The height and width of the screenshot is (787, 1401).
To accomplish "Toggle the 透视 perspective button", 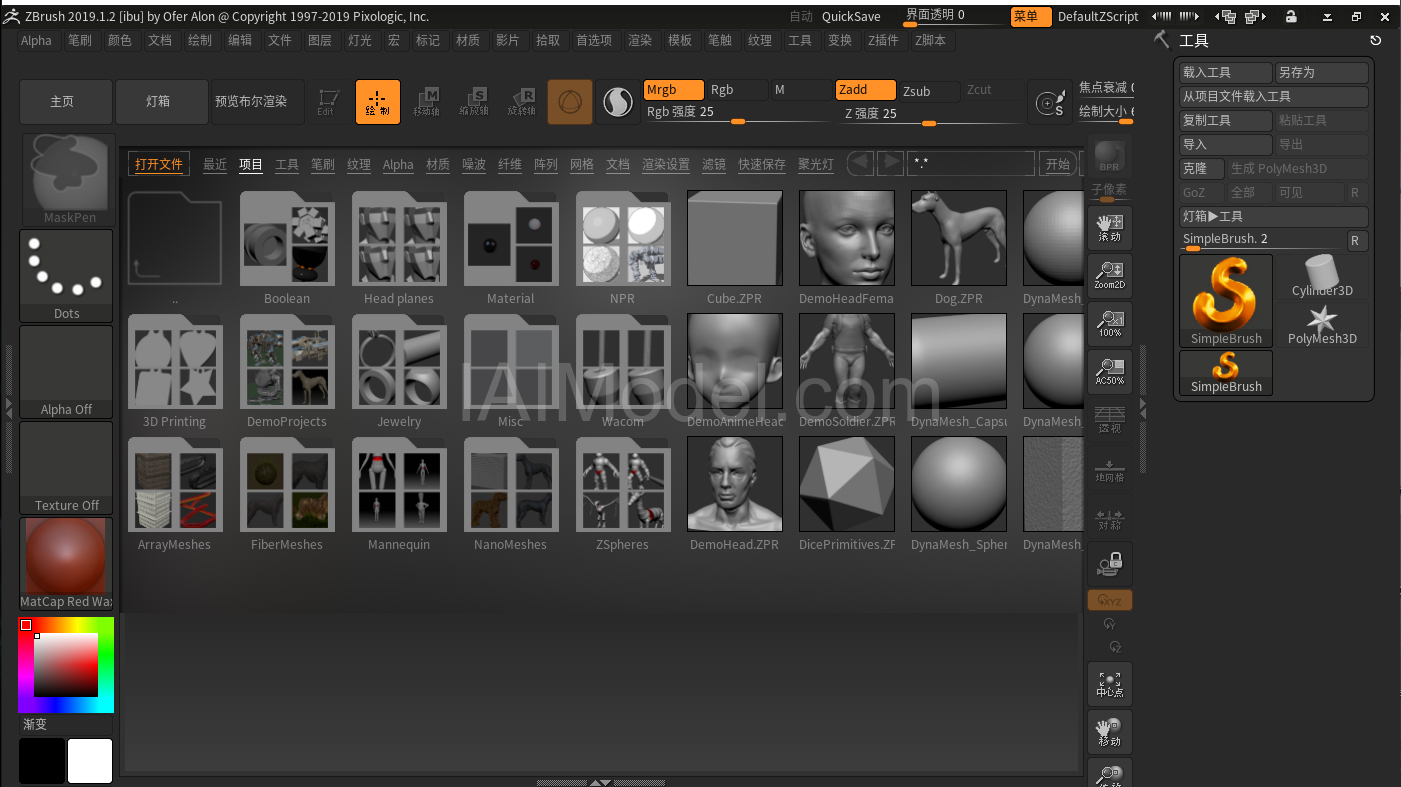I will pos(1109,420).
